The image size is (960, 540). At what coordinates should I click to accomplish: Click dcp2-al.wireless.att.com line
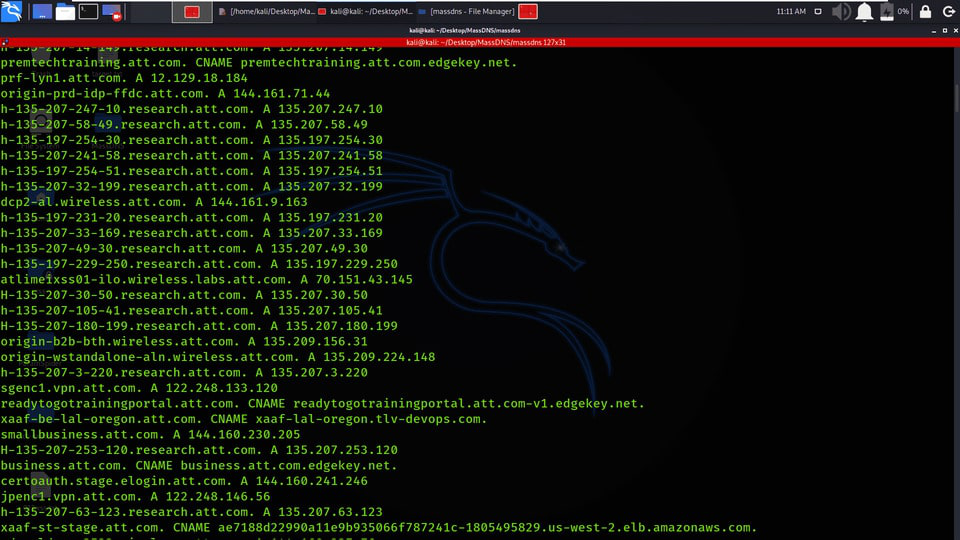click(x=154, y=202)
